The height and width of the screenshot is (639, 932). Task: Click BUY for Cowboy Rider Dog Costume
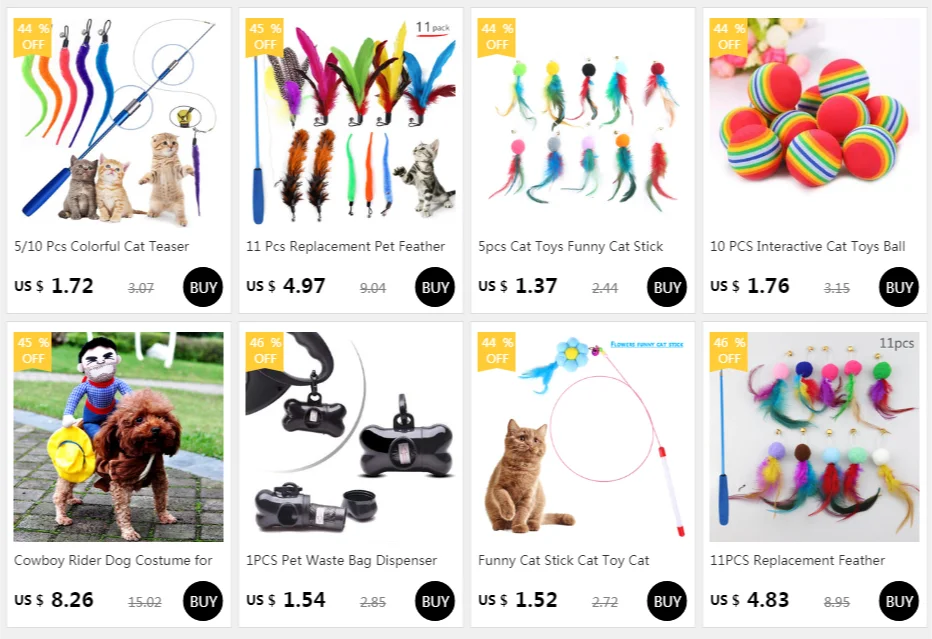203,601
